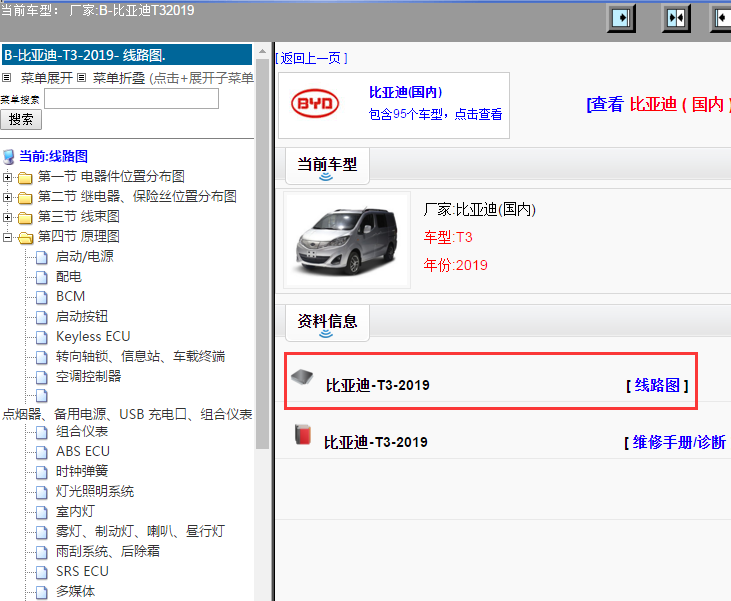The width and height of the screenshot is (731, 601).
Task: Open 雨刮系统、后除霜 schematic
Action: pos(108,552)
